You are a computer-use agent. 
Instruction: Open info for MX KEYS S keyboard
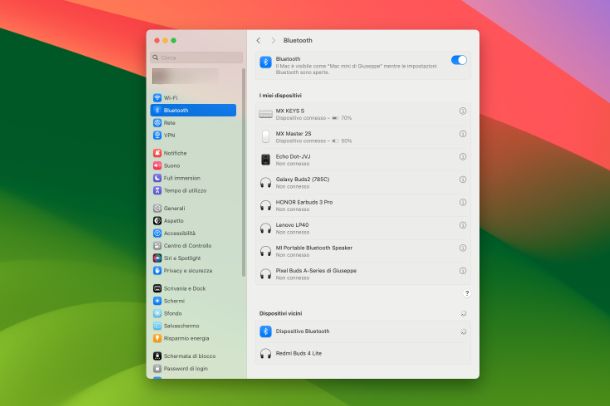pyautogui.click(x=462, y=112)
